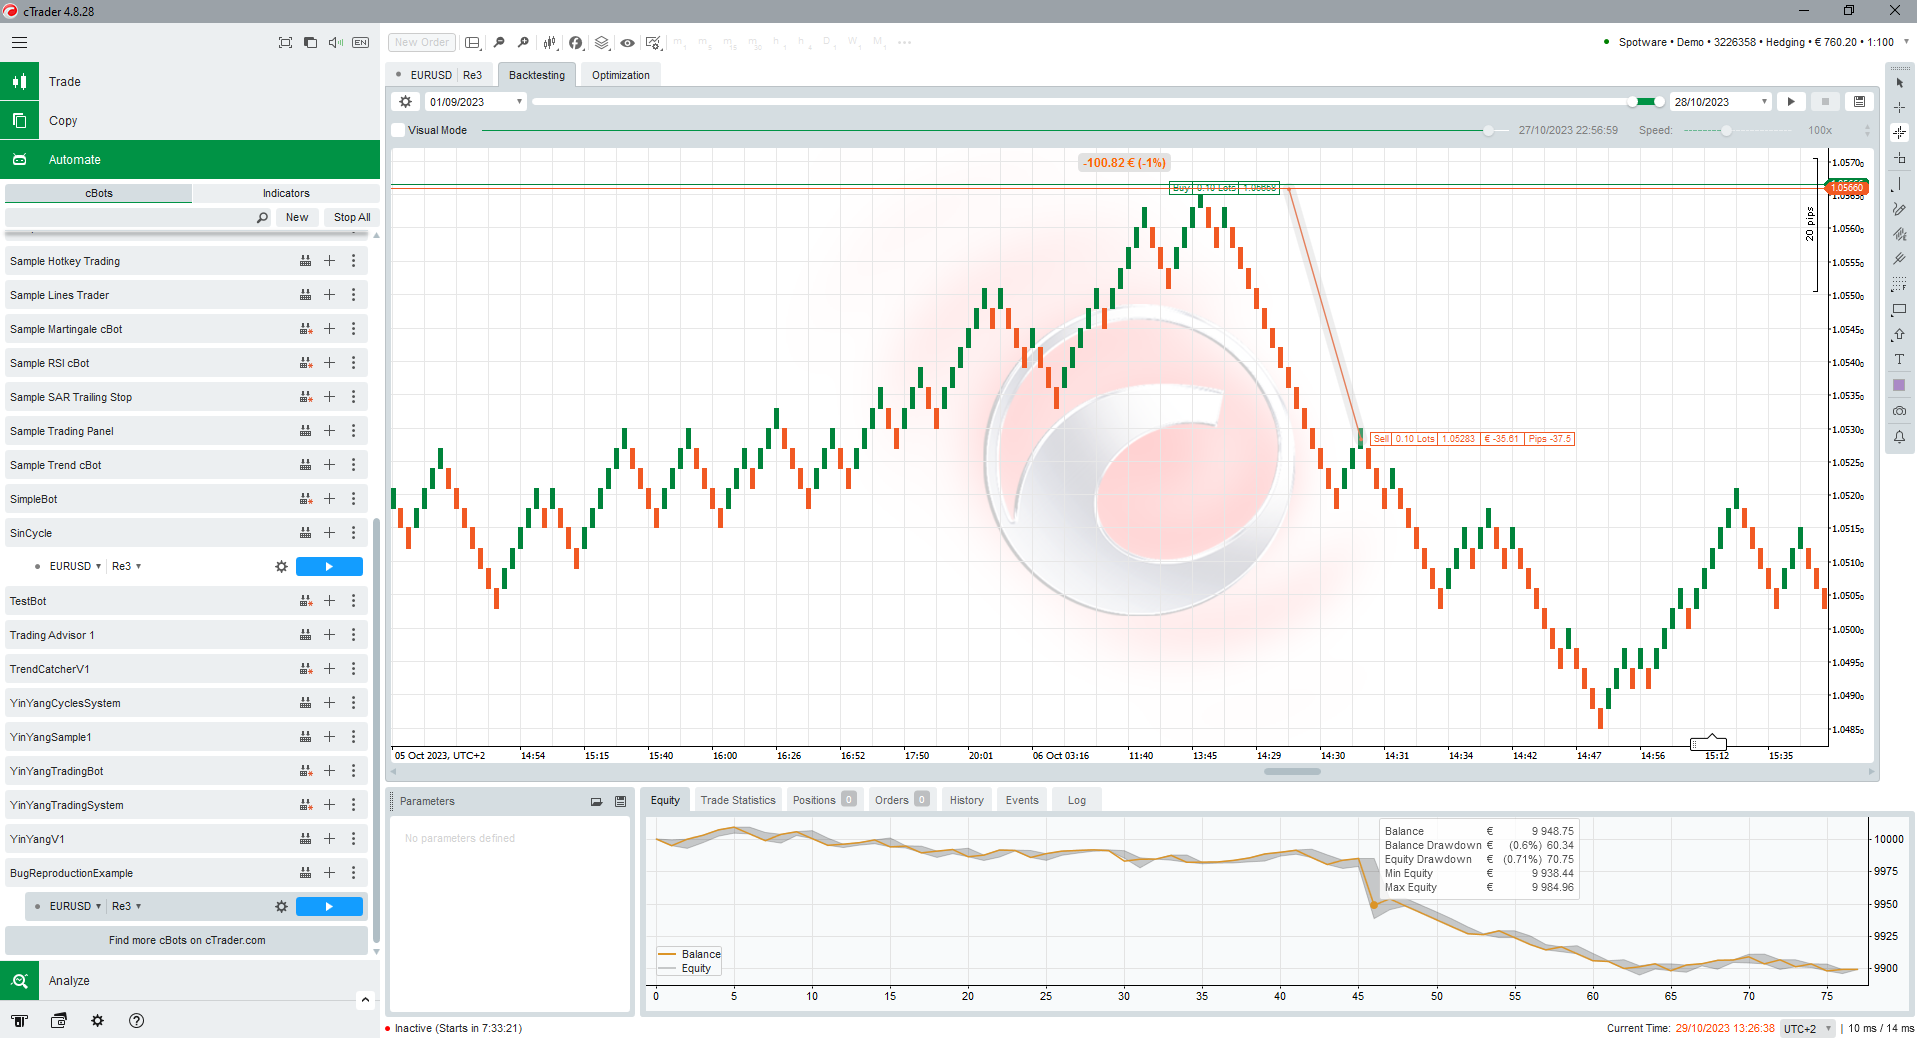Open SinCycle instance settings gear
Viewport: 1917px width, 1038px height.
pyautogui.click(x=281, y=566)
